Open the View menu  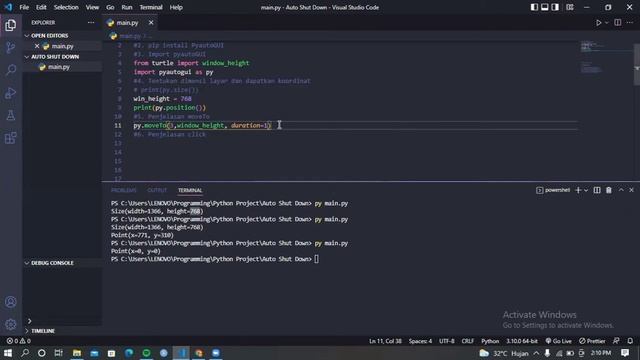pos(92,7)
